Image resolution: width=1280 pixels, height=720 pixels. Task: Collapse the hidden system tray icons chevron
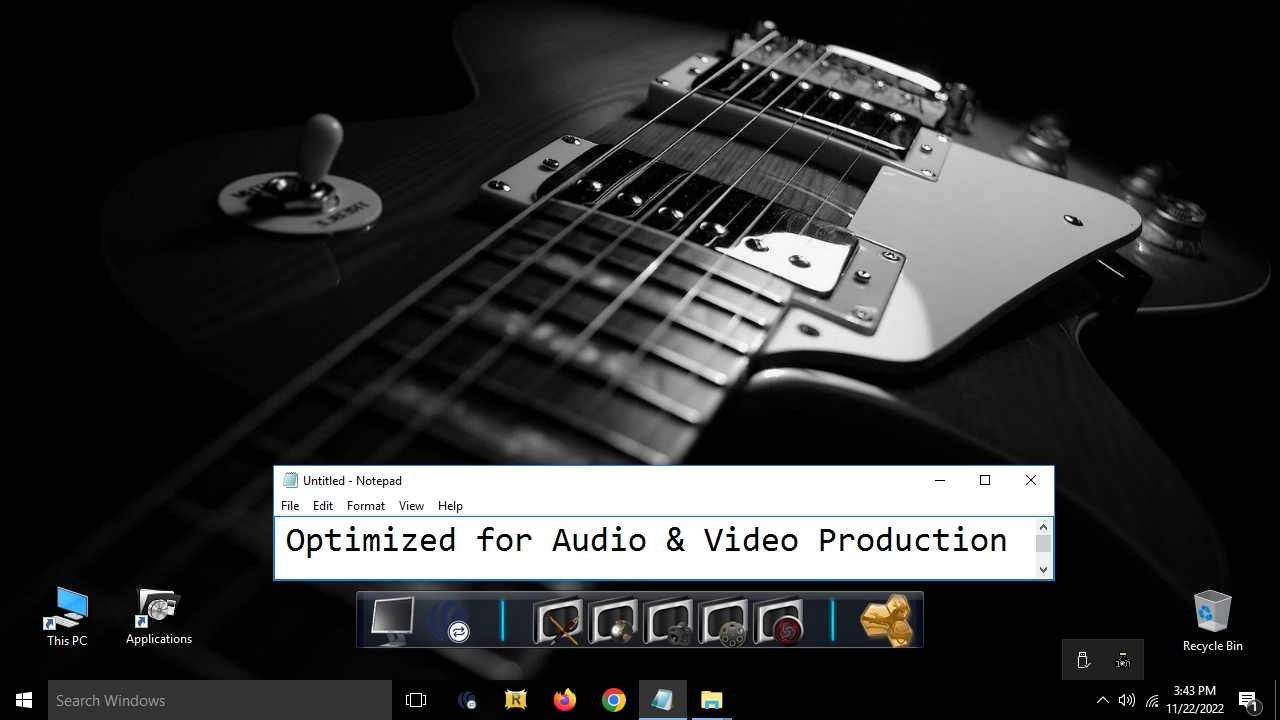pos(1102,700)
